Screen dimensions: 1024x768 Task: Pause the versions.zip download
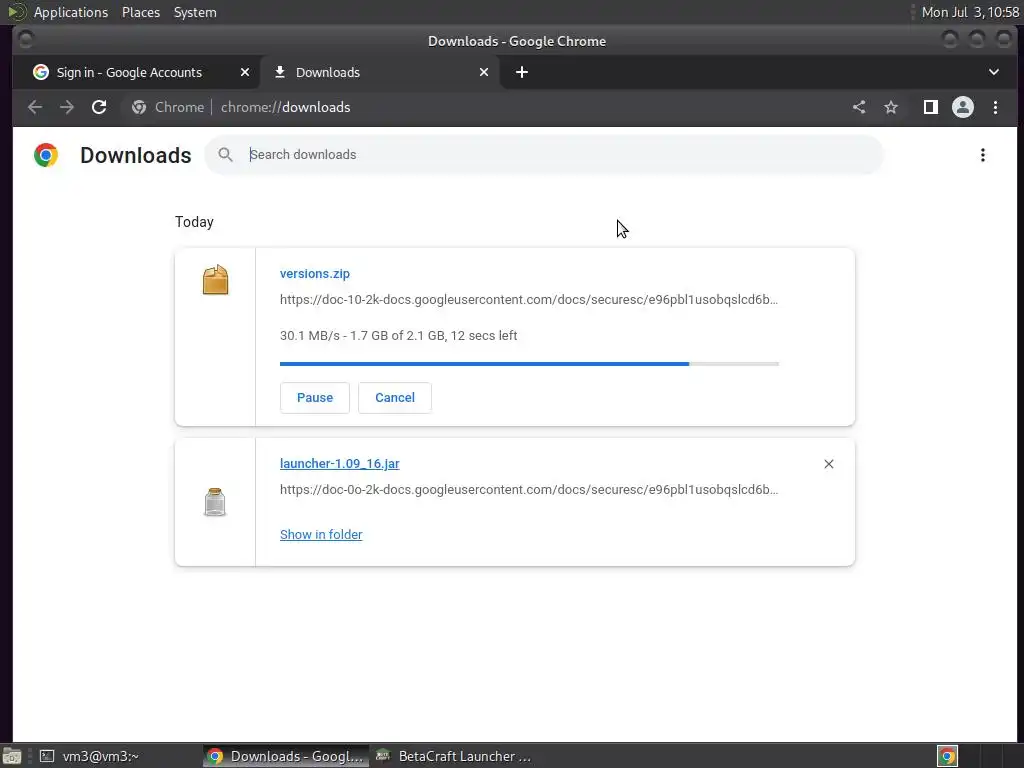coord(315,398)
